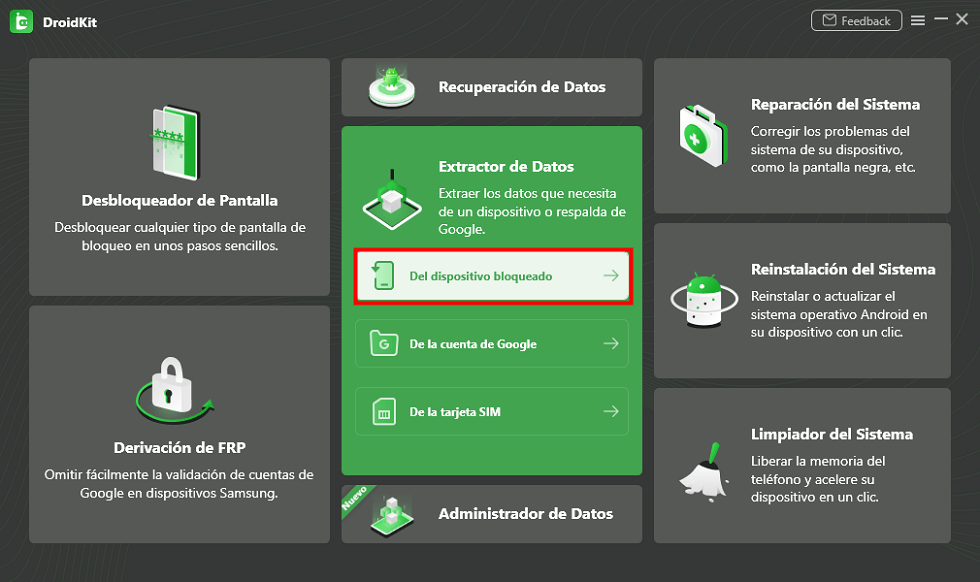Open the Administrador de Datos tile
980x582 pixels.
coord(492,514)
